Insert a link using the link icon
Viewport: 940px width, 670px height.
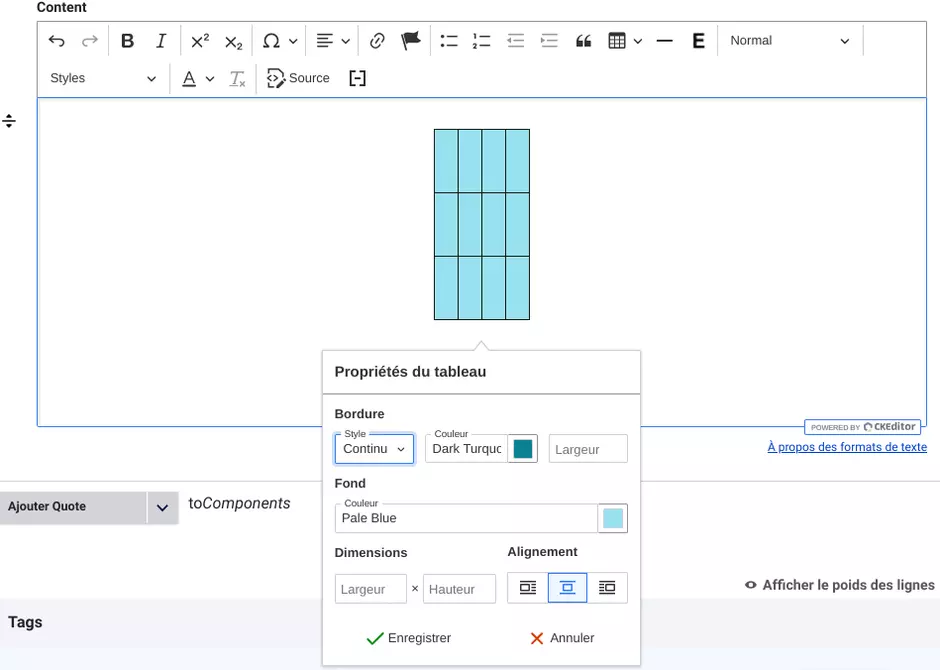click(377, 41)
